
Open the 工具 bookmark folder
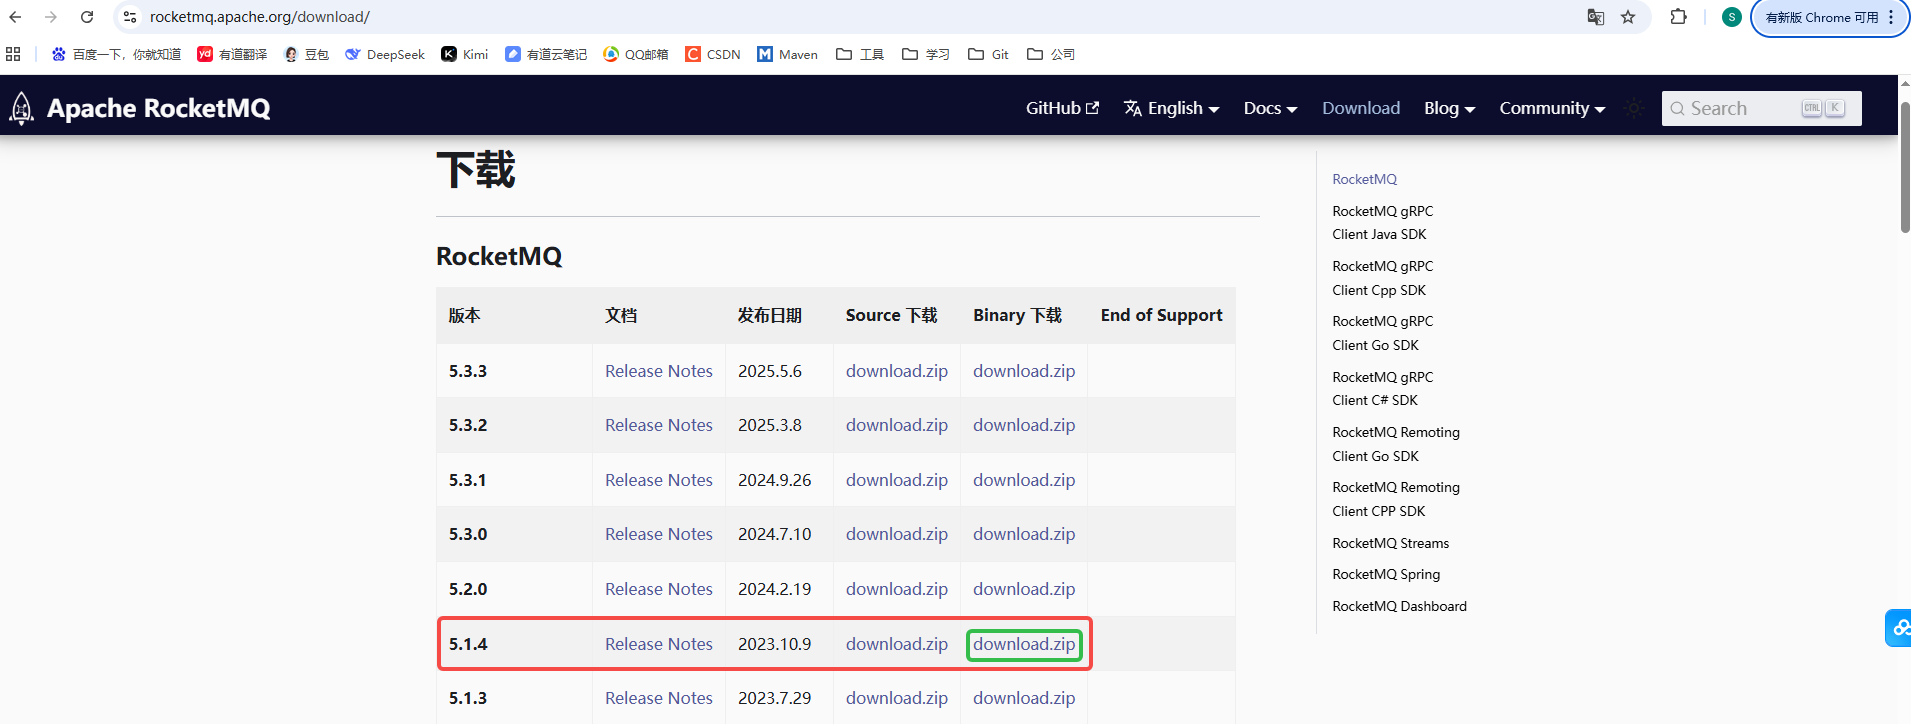click(x=860, y=54)
